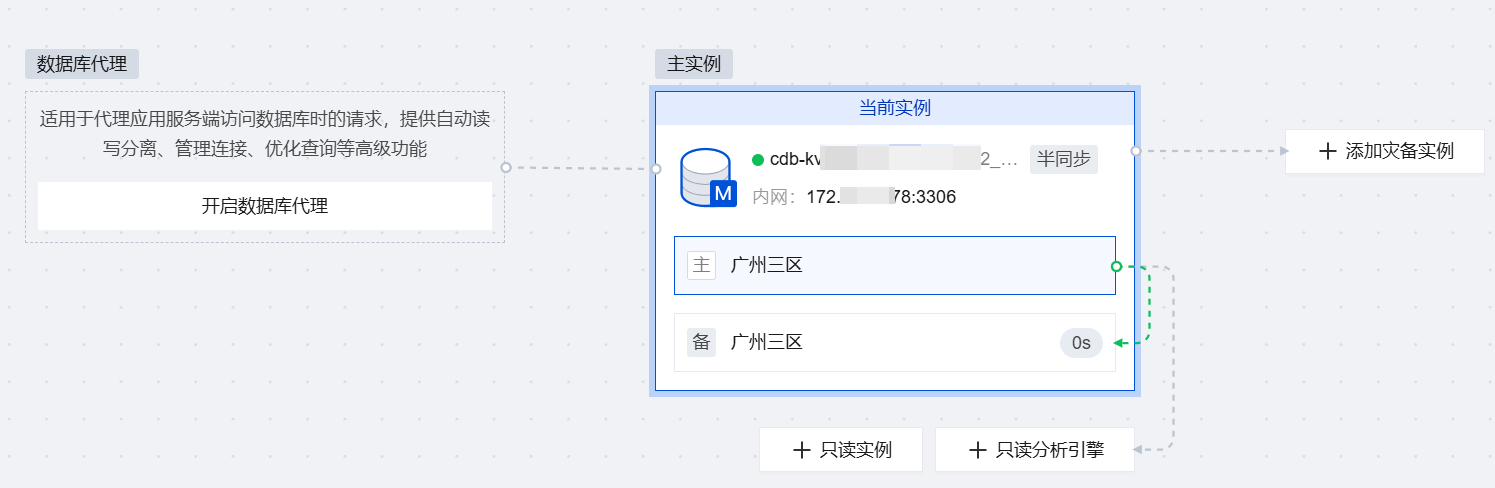Click the 备 role badge icon
The width and height of the screenshot is (1495, 488).
click(701, 342)
